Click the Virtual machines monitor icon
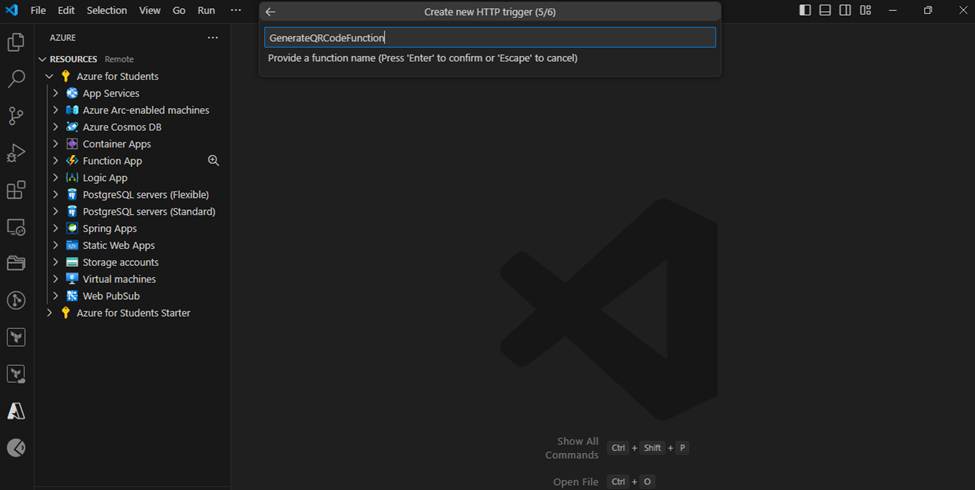The width and height of the screenshot is (975, 490). click(x=72, y=279)
